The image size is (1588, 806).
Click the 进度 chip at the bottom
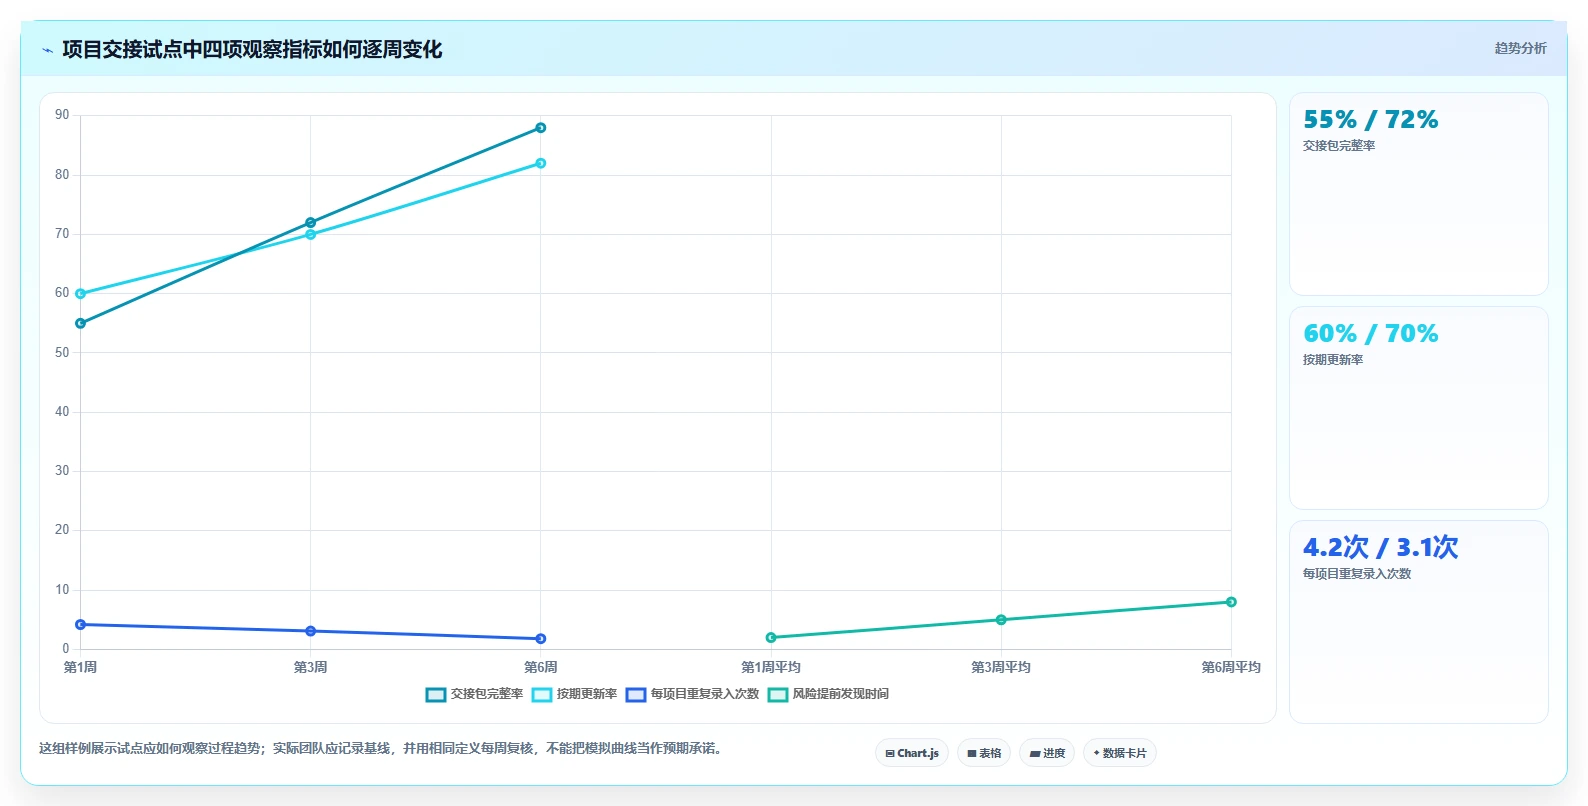click(x=1047, y=753)
